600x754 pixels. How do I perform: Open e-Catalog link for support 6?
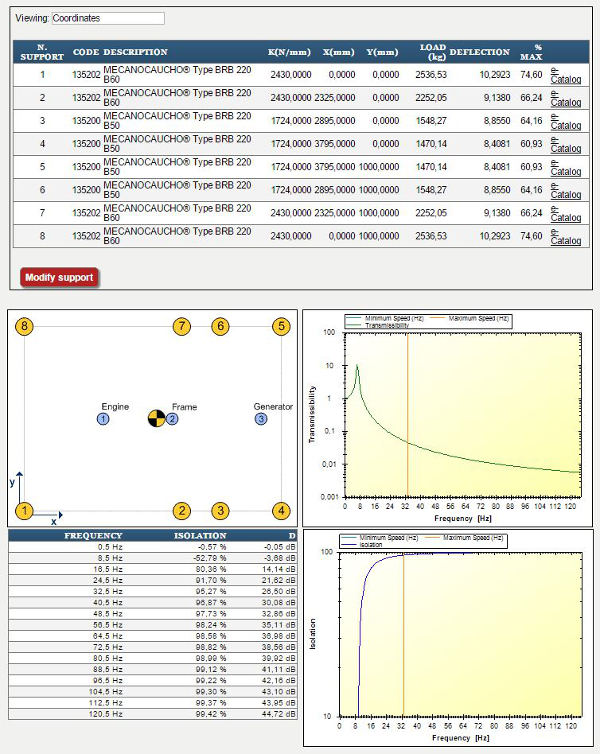[x=565, y=190]
